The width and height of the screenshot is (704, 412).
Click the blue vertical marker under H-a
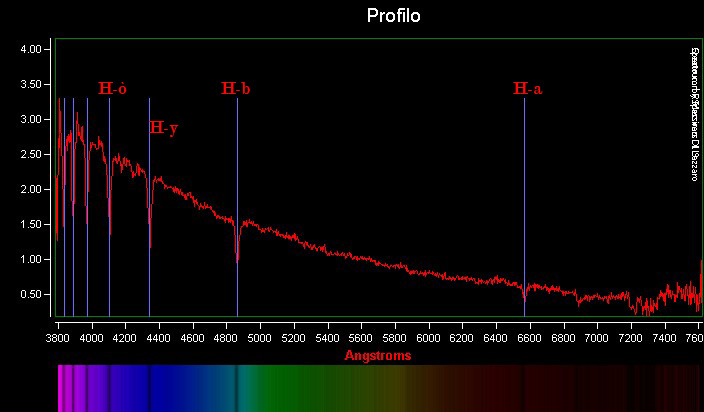(x=524, y=200)
